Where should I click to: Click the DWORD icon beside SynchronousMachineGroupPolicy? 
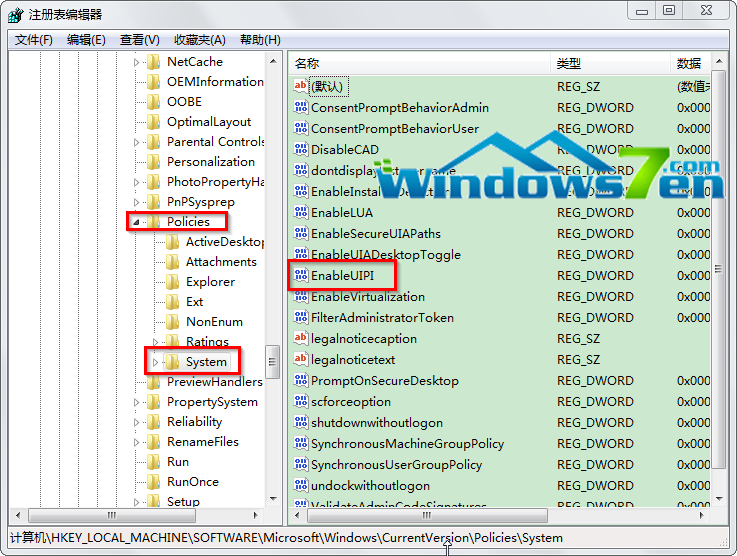[301, 443]
